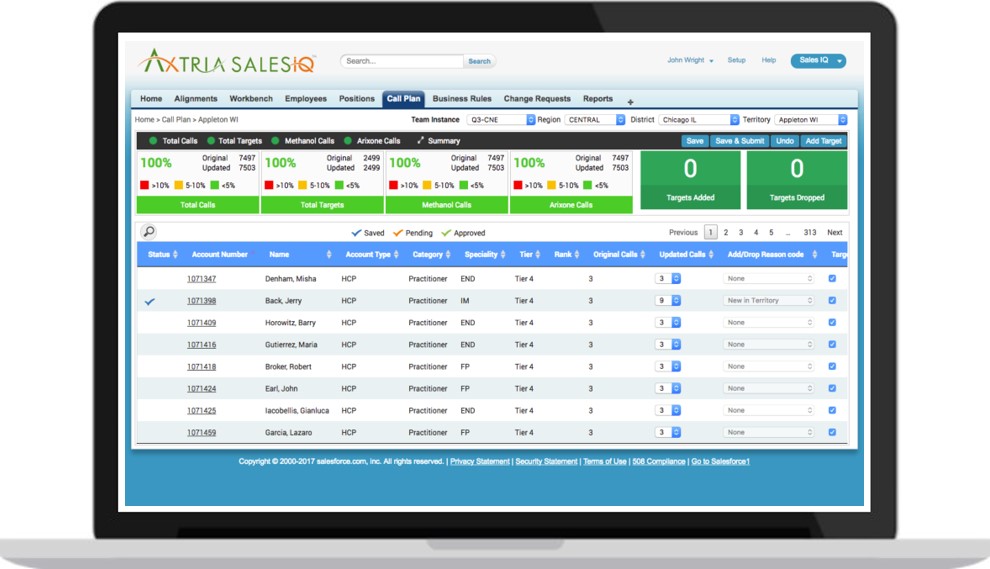Click the Axtria SalesIQ logo
The image size is (990, 569).
228,62
